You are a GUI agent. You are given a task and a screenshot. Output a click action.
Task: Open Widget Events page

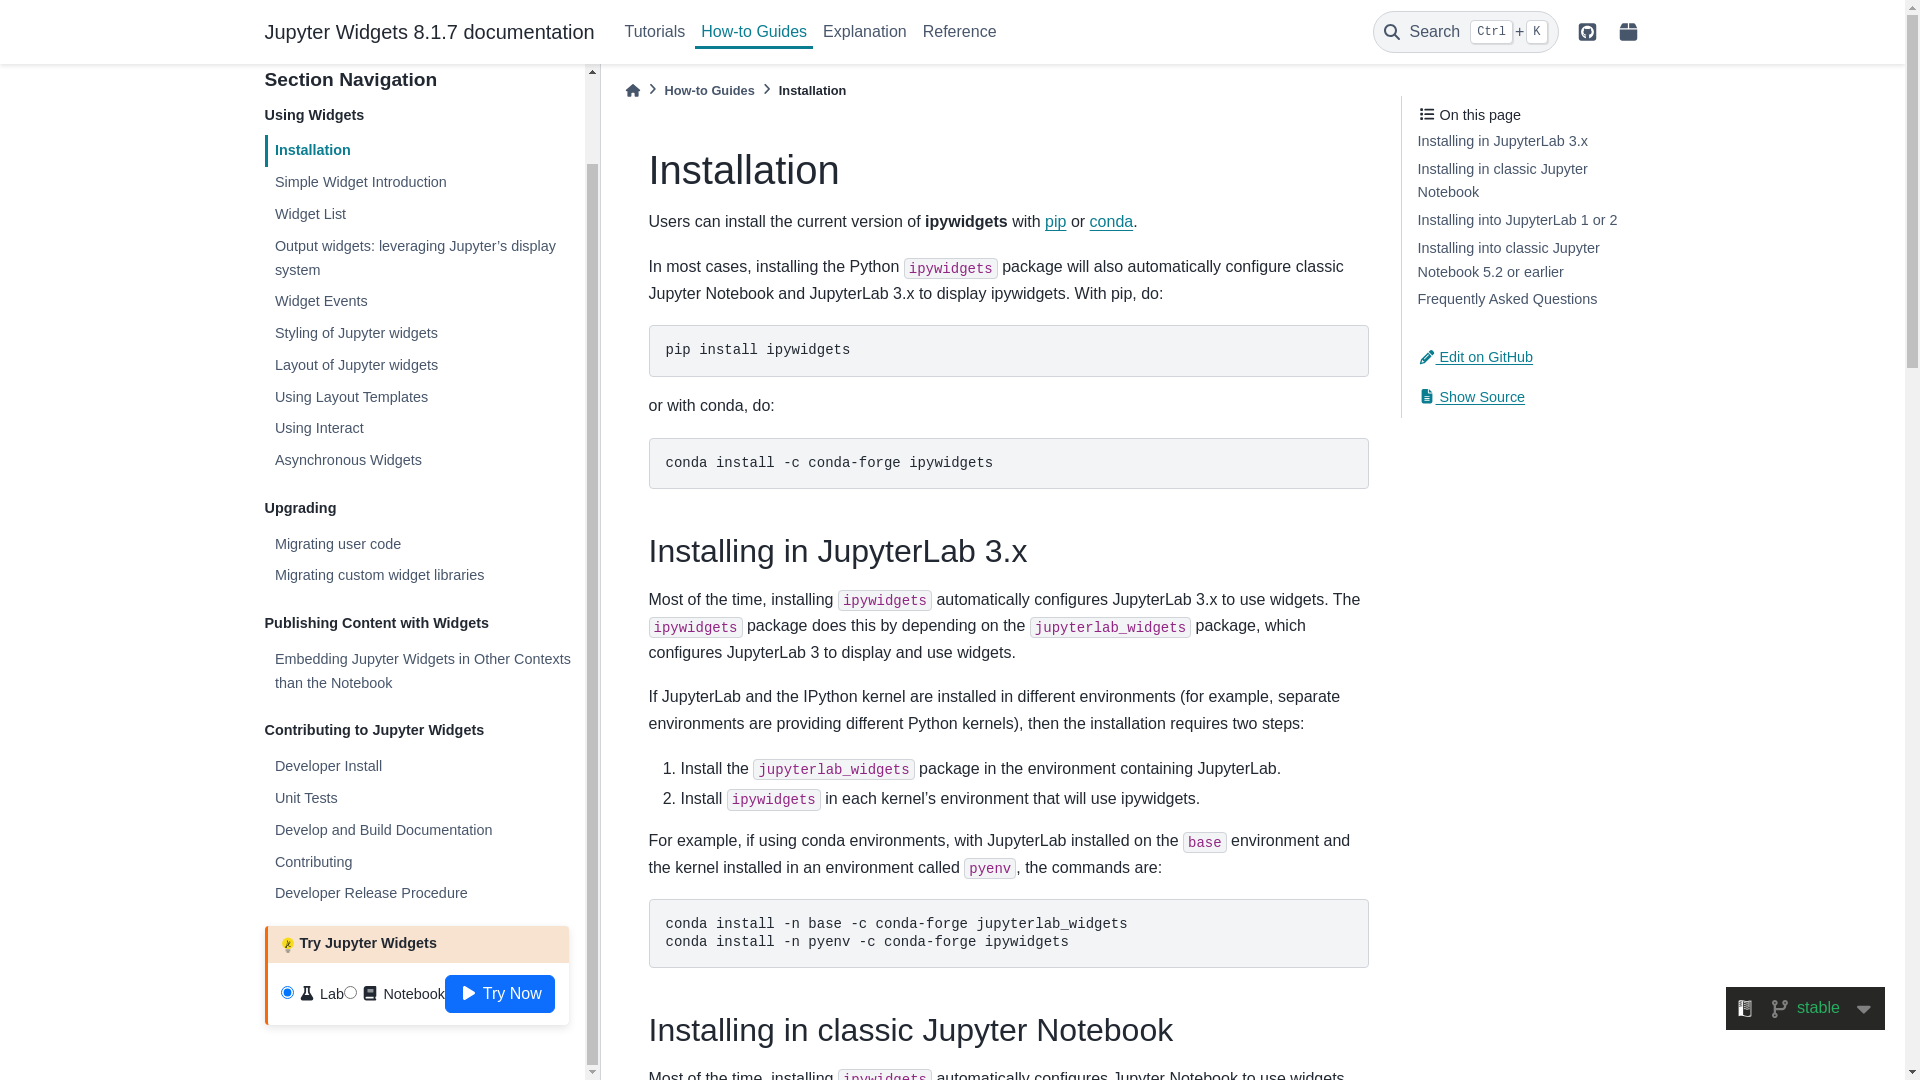point(321,302)
